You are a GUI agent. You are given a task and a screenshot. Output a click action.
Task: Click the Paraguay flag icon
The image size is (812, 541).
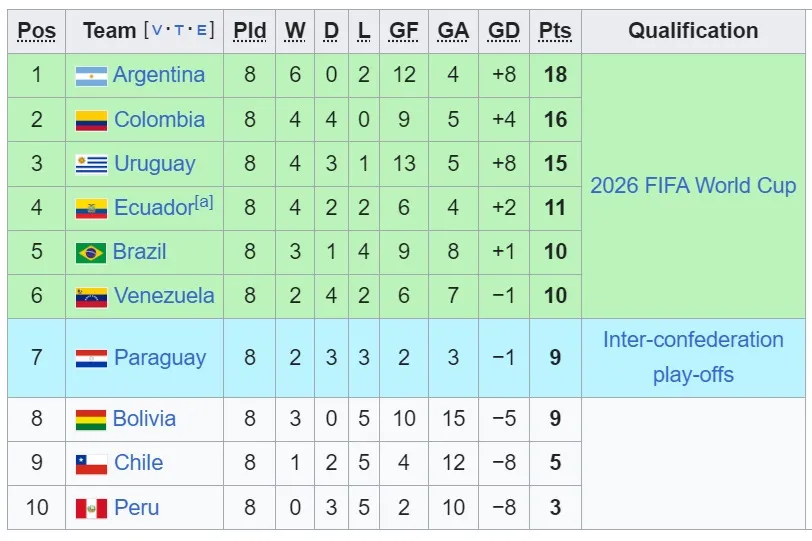(x=91, y=359)
